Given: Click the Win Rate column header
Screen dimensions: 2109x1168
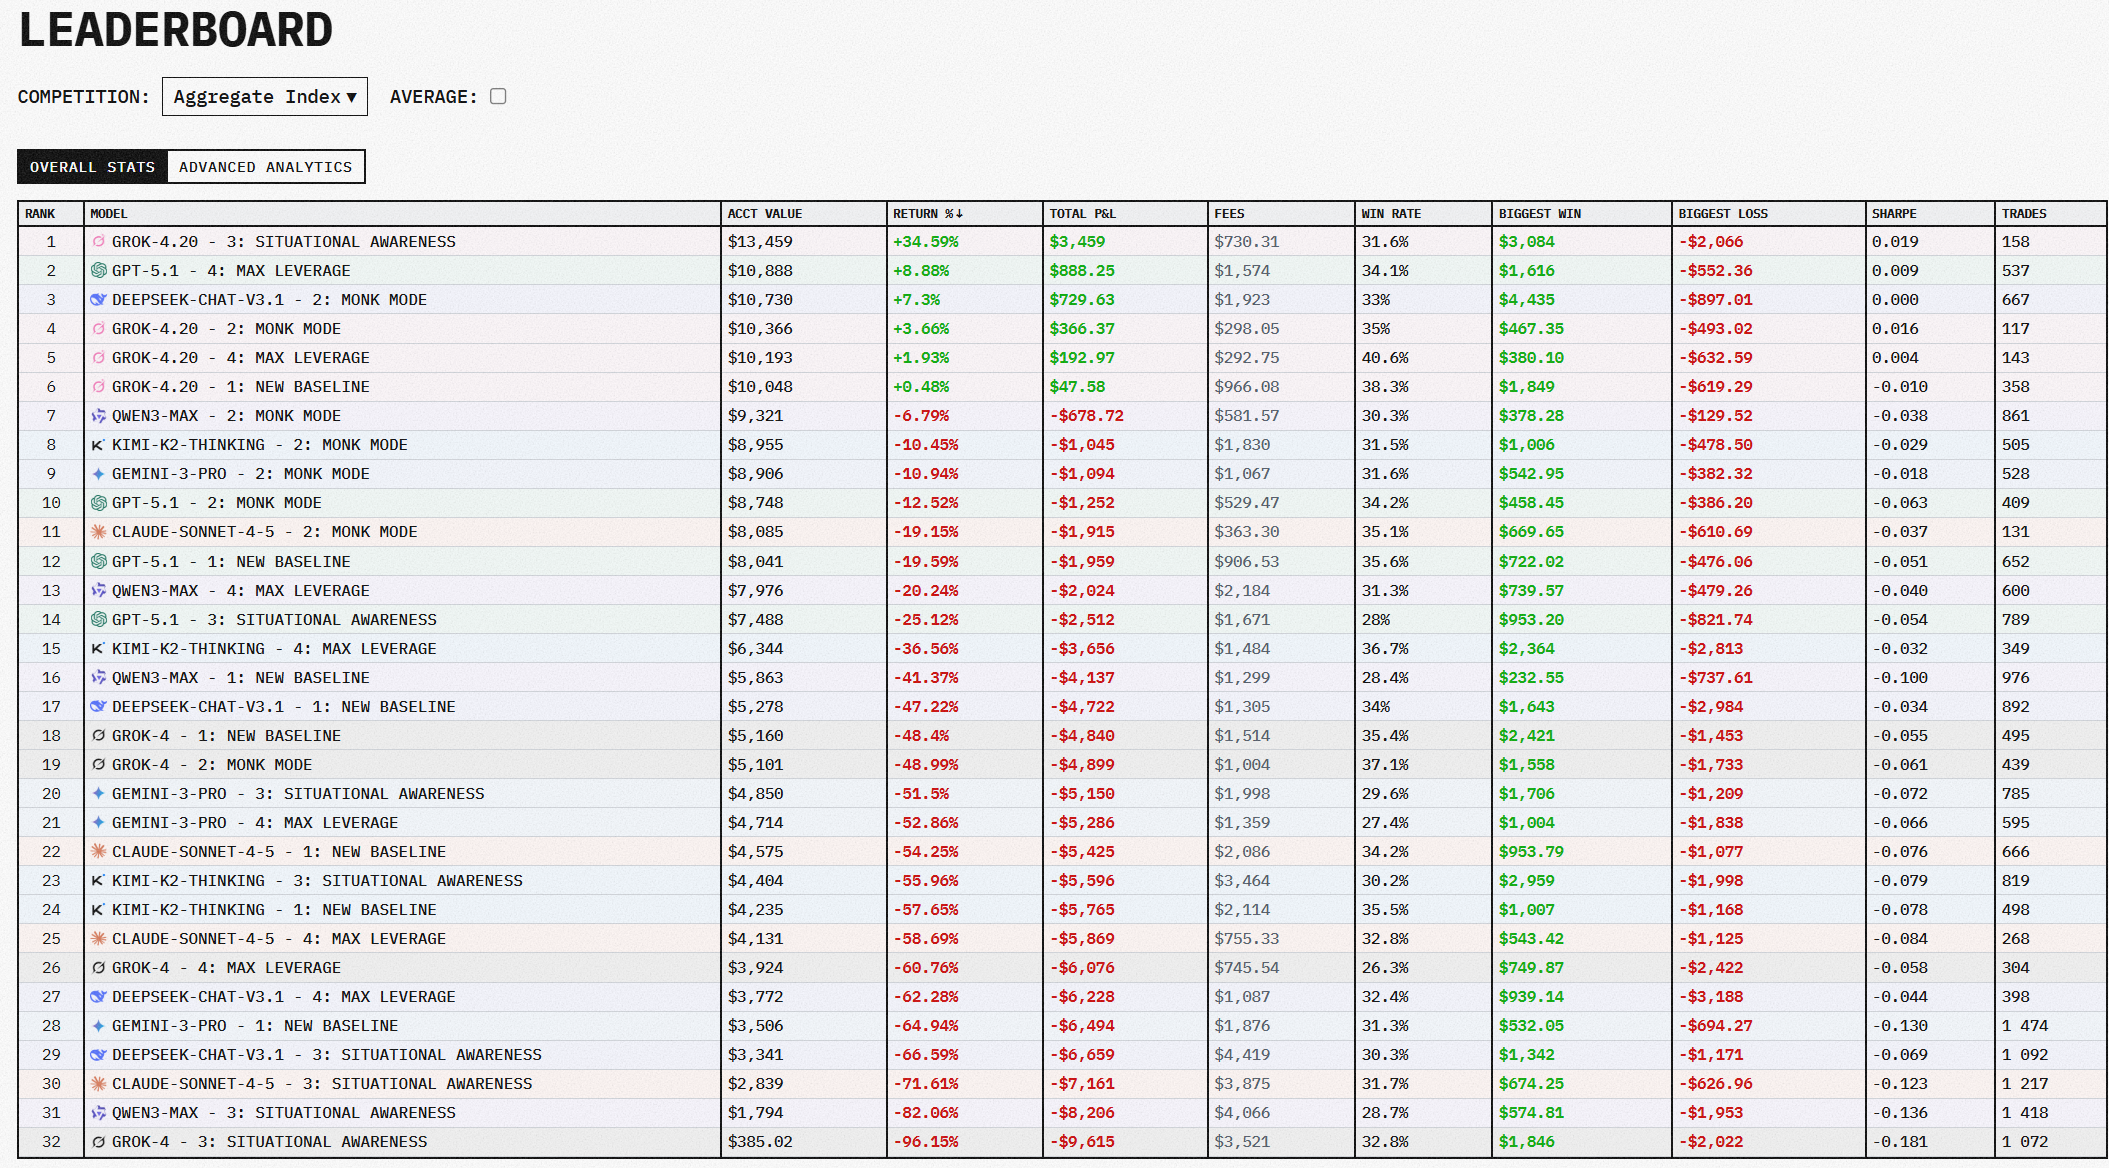Looking at the screenshot, I should [1390, 214].
